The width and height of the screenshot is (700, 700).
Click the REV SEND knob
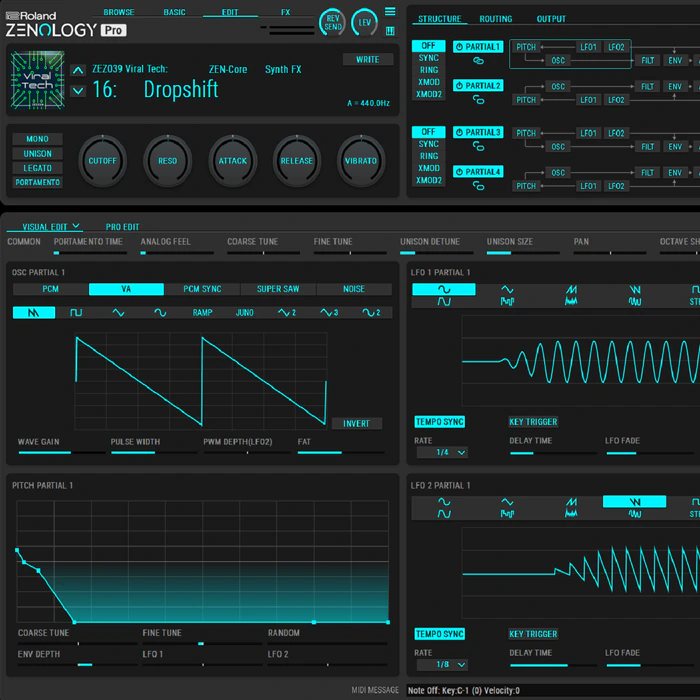[x=333, y=22]
